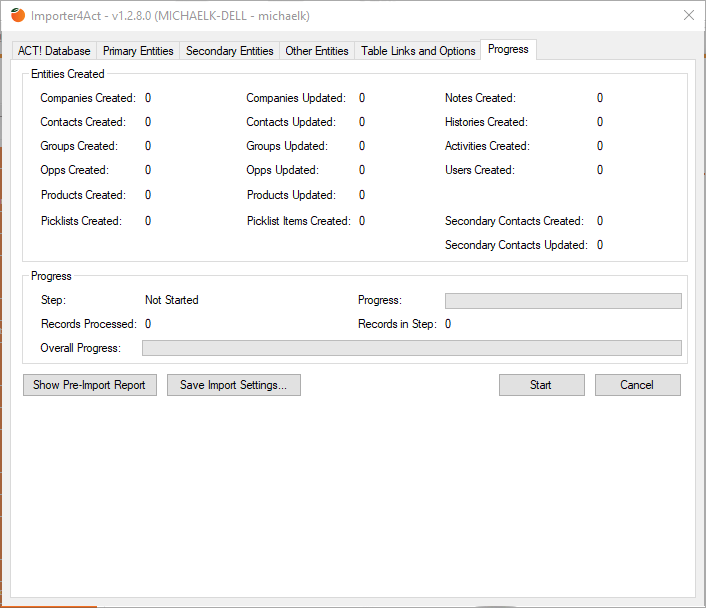The width and height of the screenshot is (706, 608).
Task: Click the Companies Created label
Action: click(88, 98)
